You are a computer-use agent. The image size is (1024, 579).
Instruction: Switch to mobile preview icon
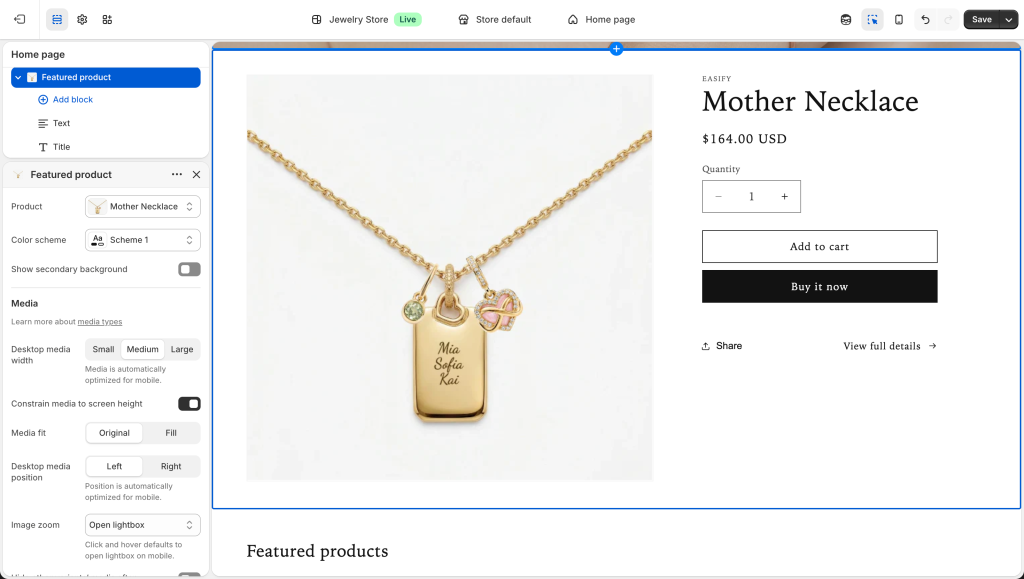pyautogui.click(x=899, y=19)
